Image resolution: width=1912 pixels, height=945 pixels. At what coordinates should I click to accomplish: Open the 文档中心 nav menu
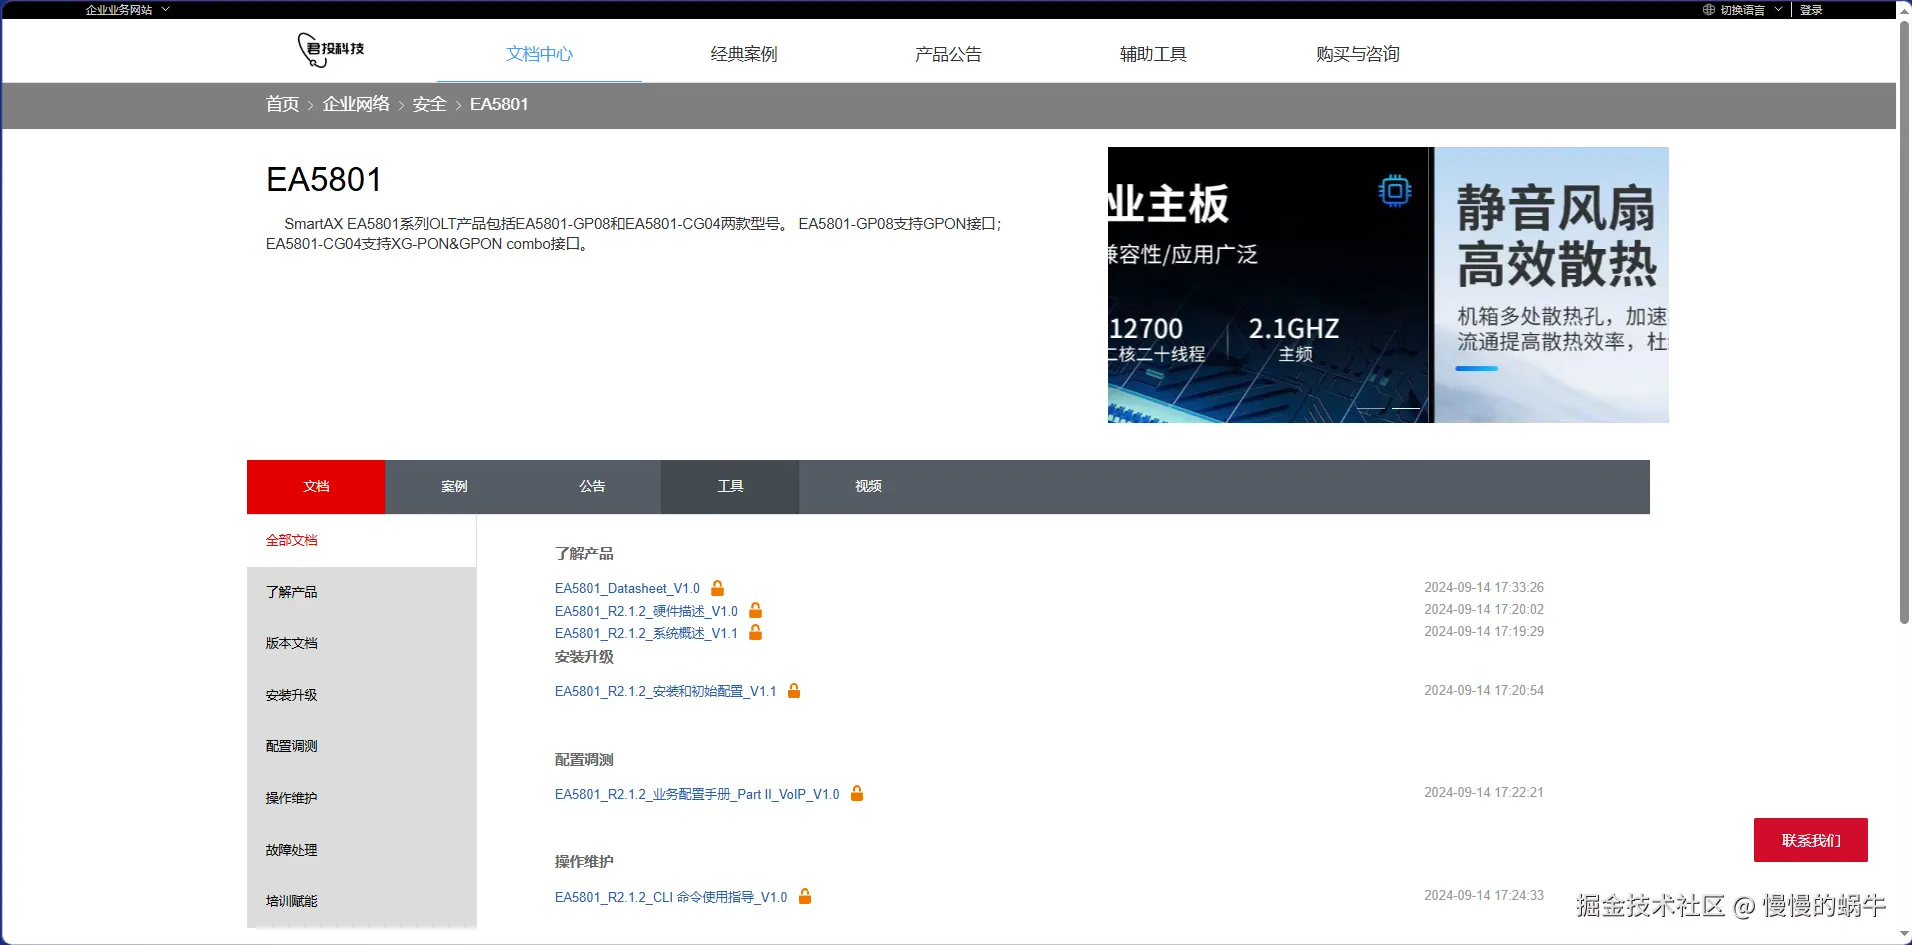(539, 54)
